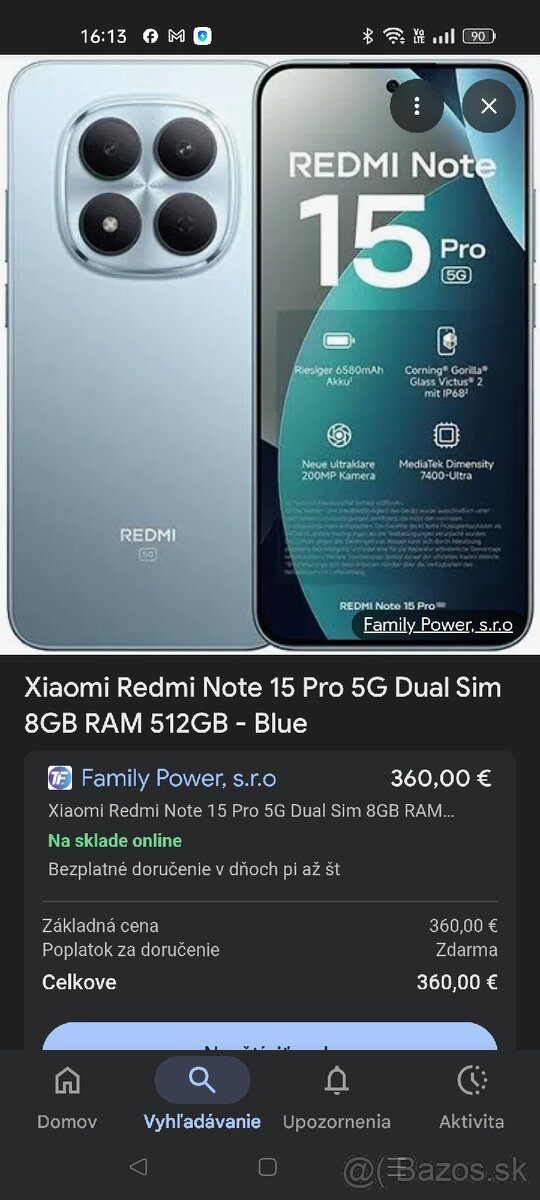Tap the battery level indicator
The image size is (540, 1200).
478,36
